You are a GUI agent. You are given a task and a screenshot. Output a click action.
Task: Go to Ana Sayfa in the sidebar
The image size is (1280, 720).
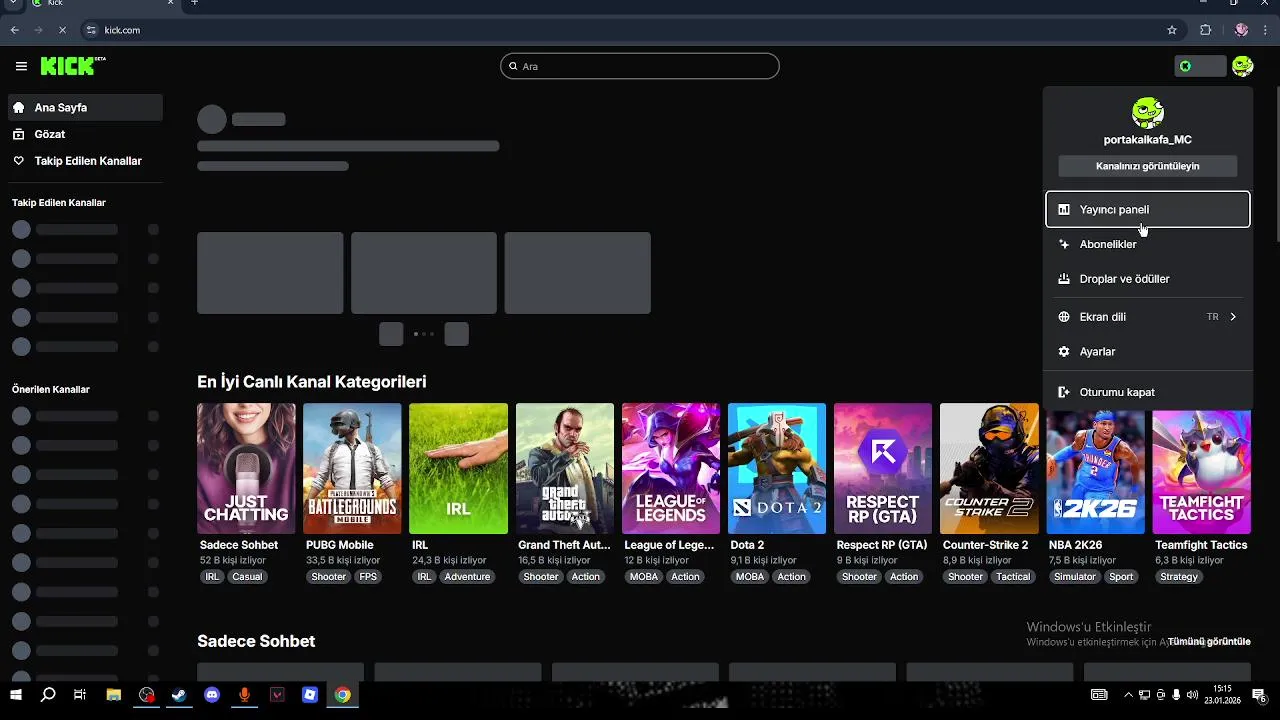click(x=85, y=107)
